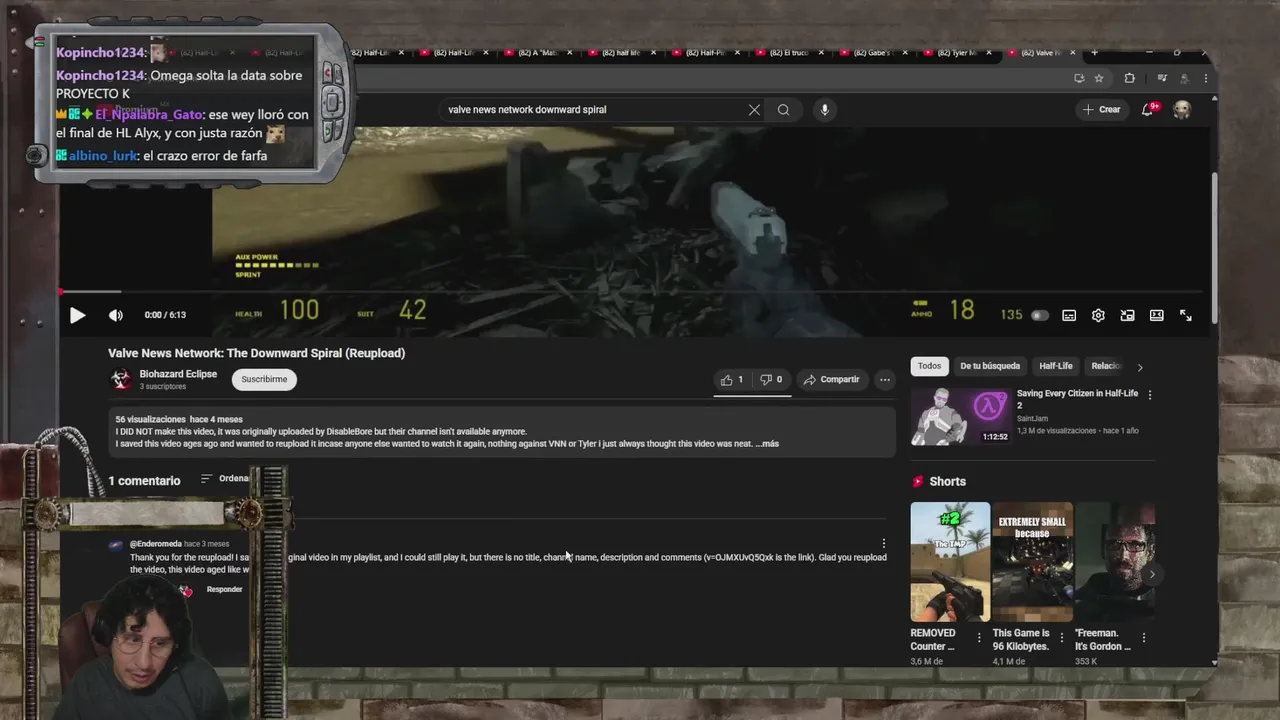This screenshot has width=1280, height=720.
Task: Open the options menu for "Saving Every Citizen"
Action: click(x=1149, y=395)
